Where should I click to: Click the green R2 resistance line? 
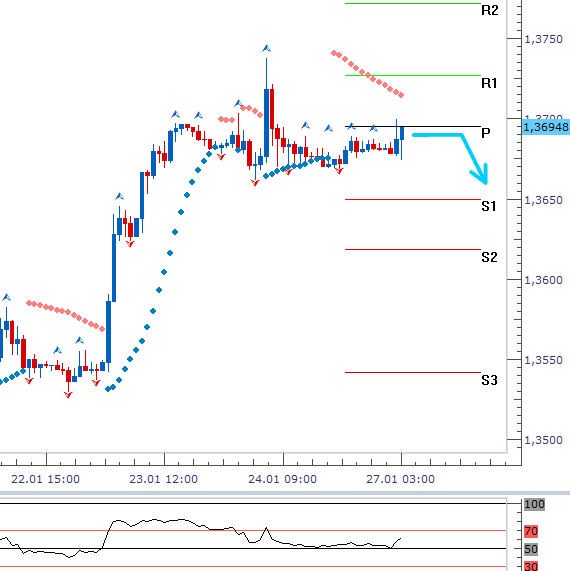point(413,3)
